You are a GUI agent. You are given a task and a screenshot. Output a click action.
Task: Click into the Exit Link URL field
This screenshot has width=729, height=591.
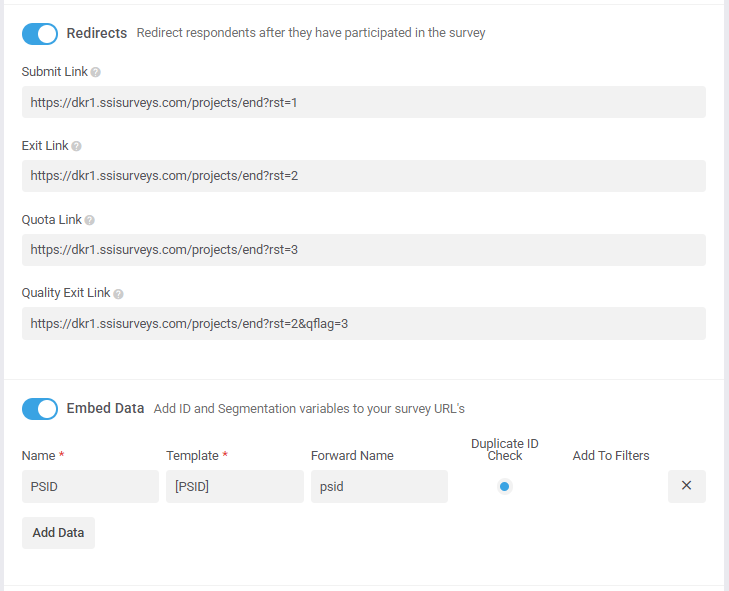(364, 176)
